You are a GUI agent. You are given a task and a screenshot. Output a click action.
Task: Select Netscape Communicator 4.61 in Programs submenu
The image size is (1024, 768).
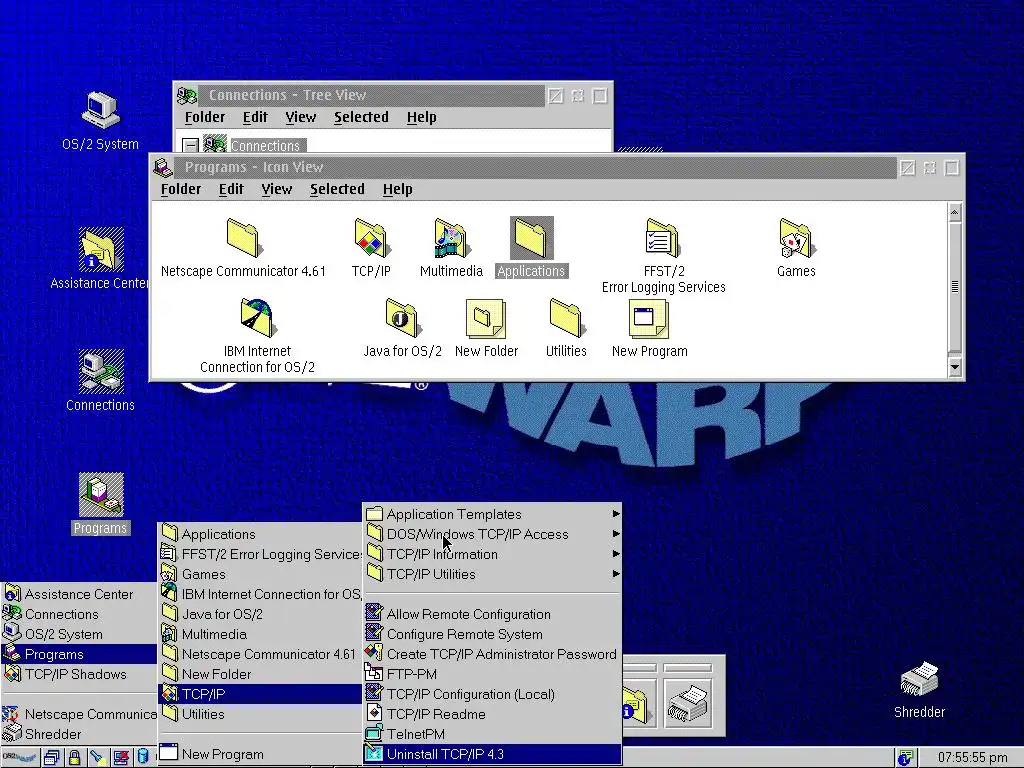pyautogui.click(x=260, y=654)
